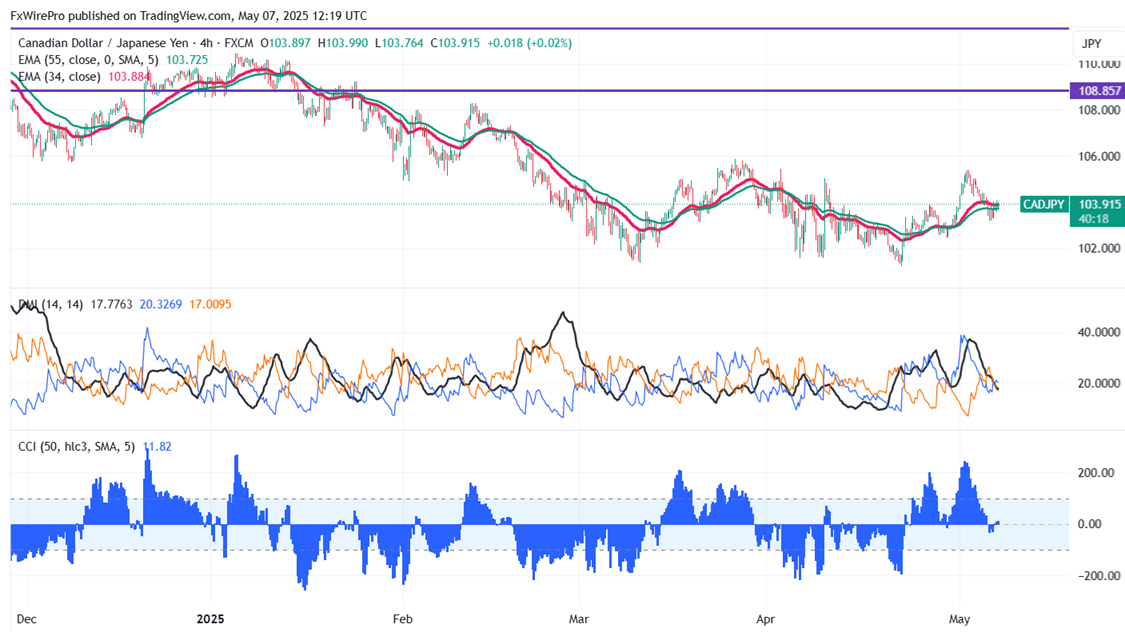
Task: Click the CCI value 11.82
Action: tap(157, 446)
